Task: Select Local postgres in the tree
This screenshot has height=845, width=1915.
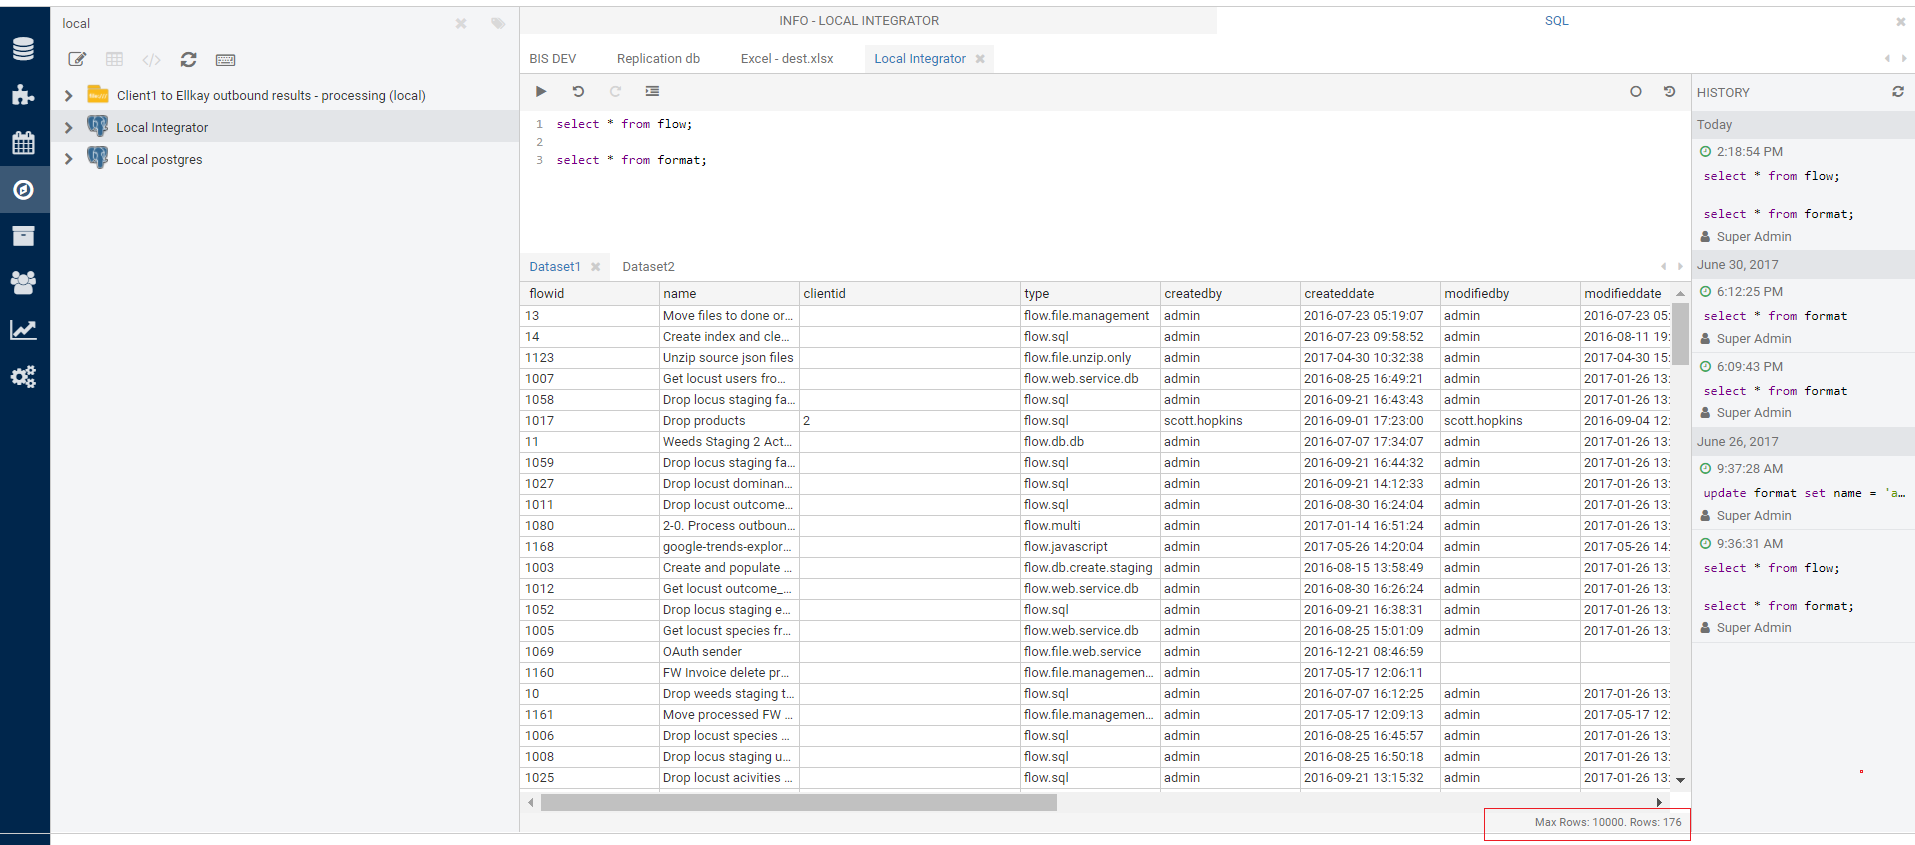Action: [159, 160]
